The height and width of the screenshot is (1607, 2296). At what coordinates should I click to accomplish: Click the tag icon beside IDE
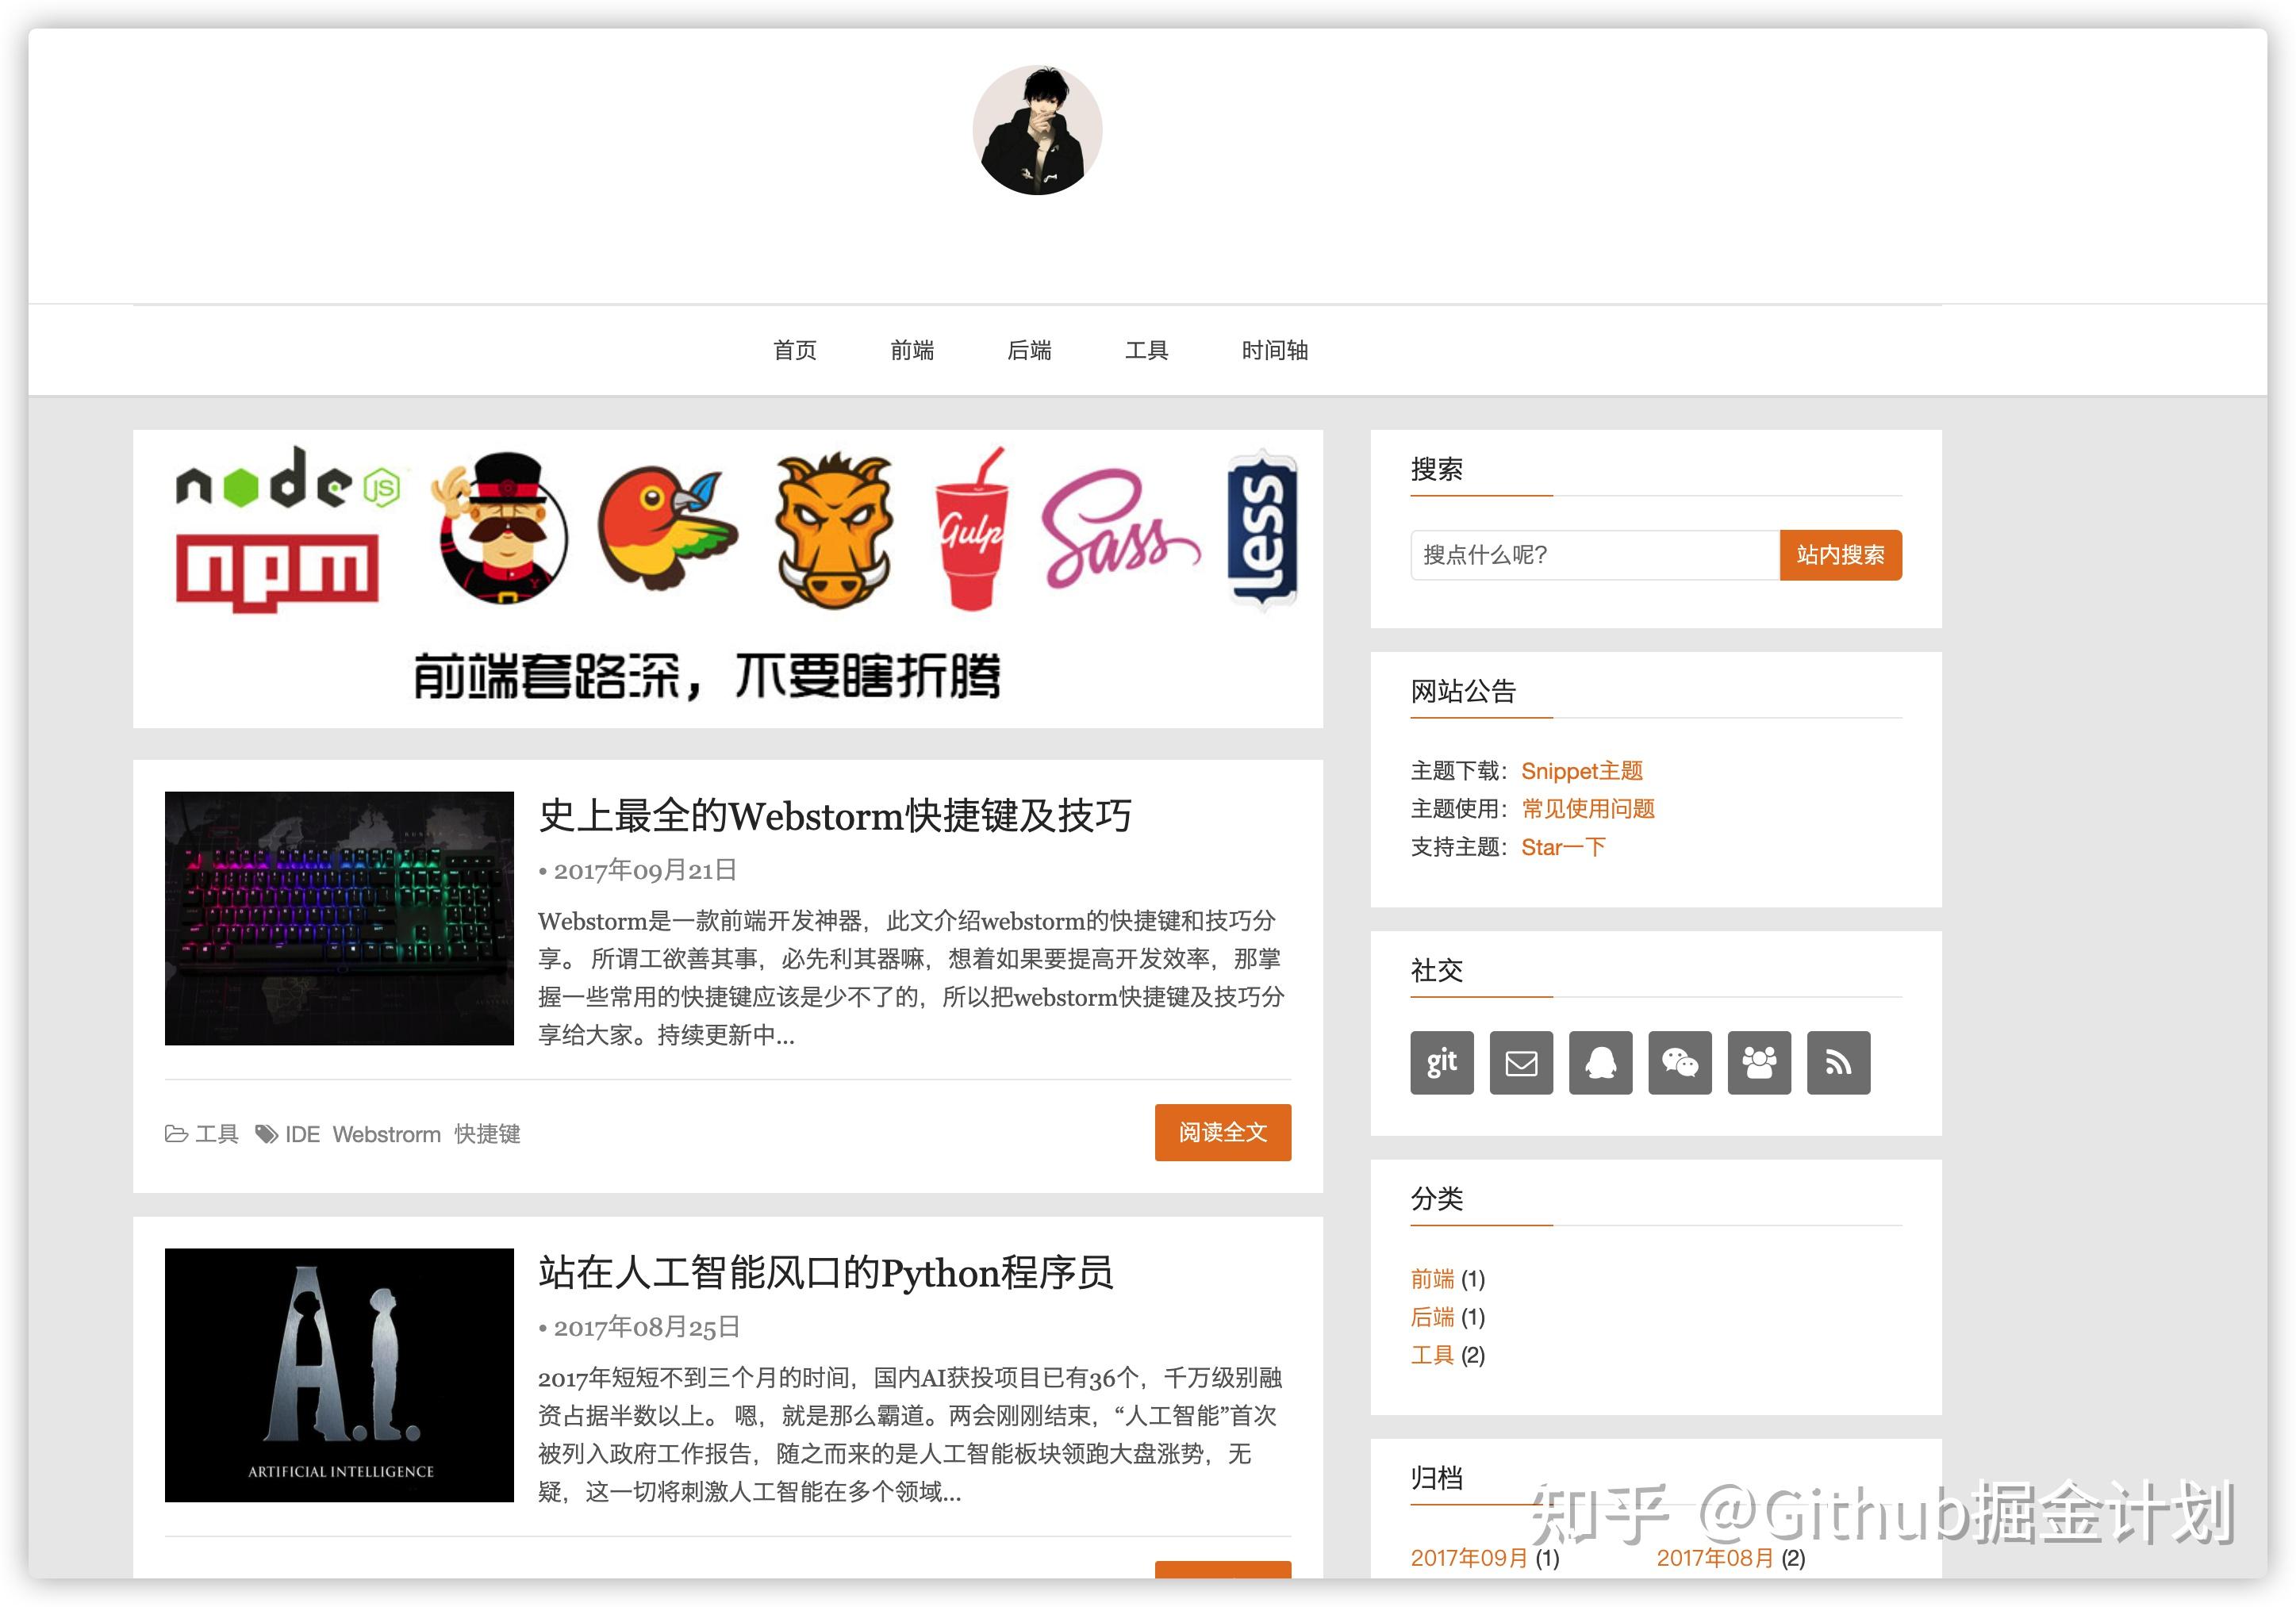(266, 1133)
